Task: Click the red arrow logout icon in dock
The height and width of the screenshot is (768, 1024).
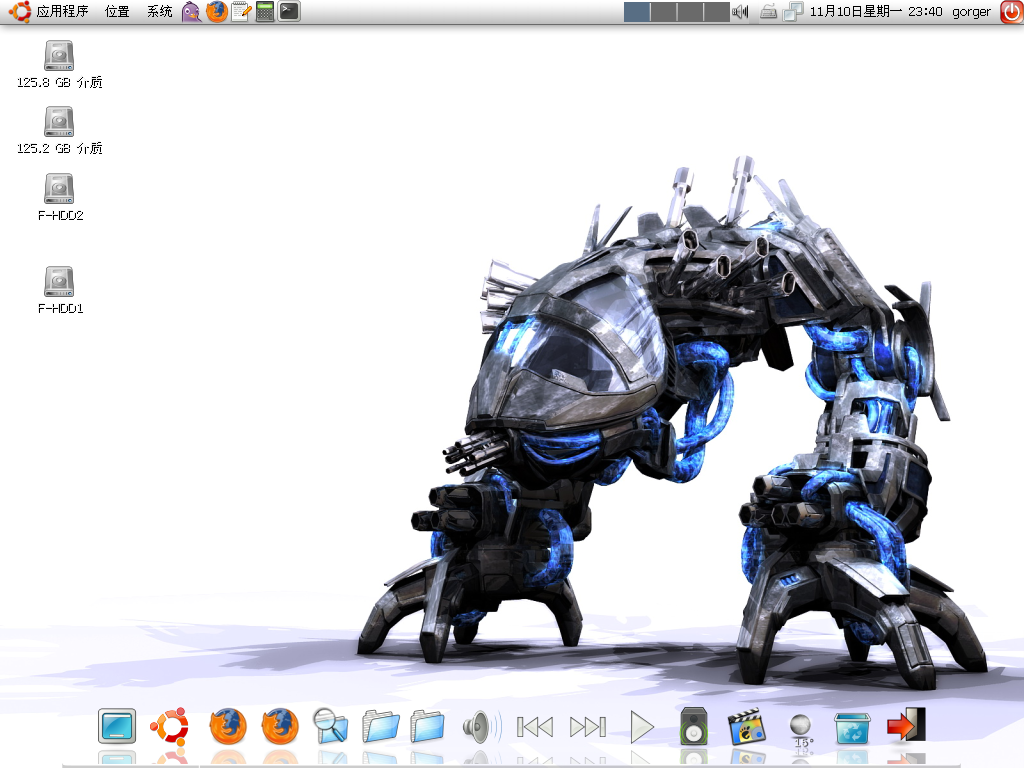Action: pos(906,725)
